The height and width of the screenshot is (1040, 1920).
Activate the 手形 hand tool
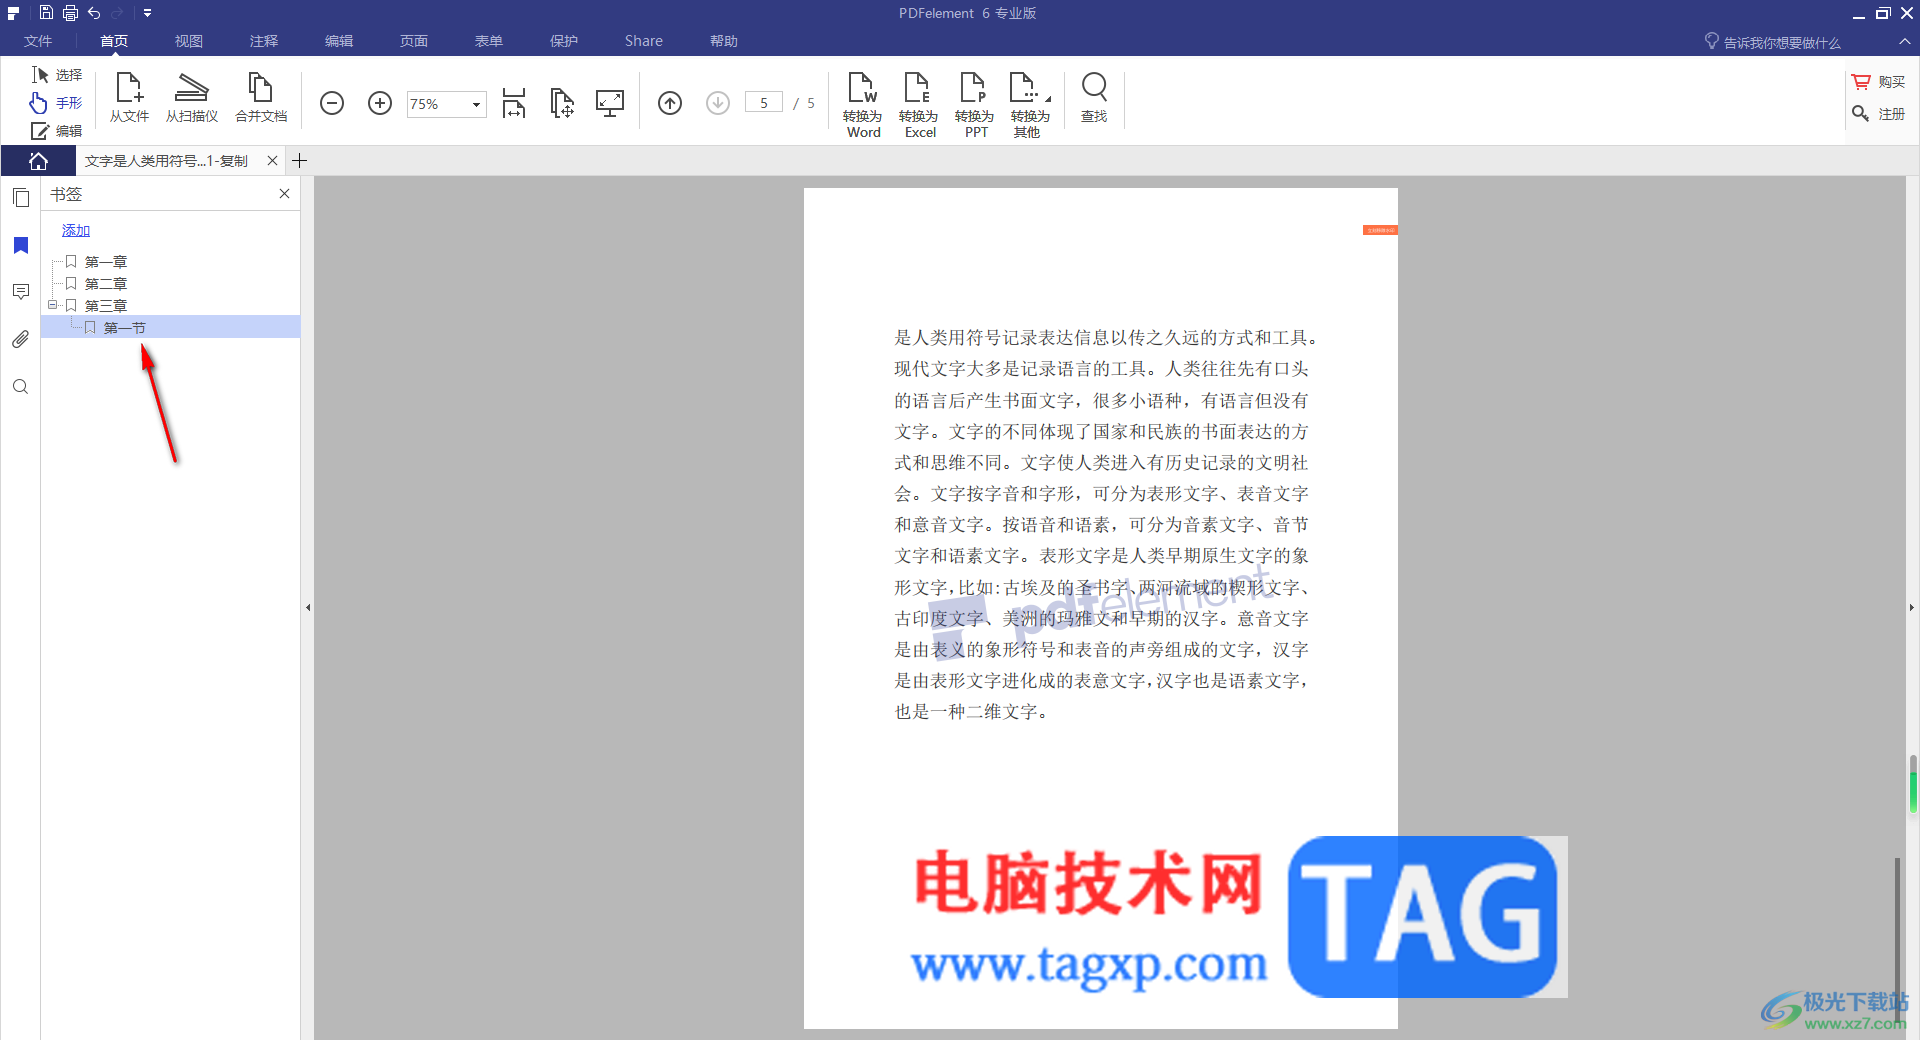tap(57, 103)
